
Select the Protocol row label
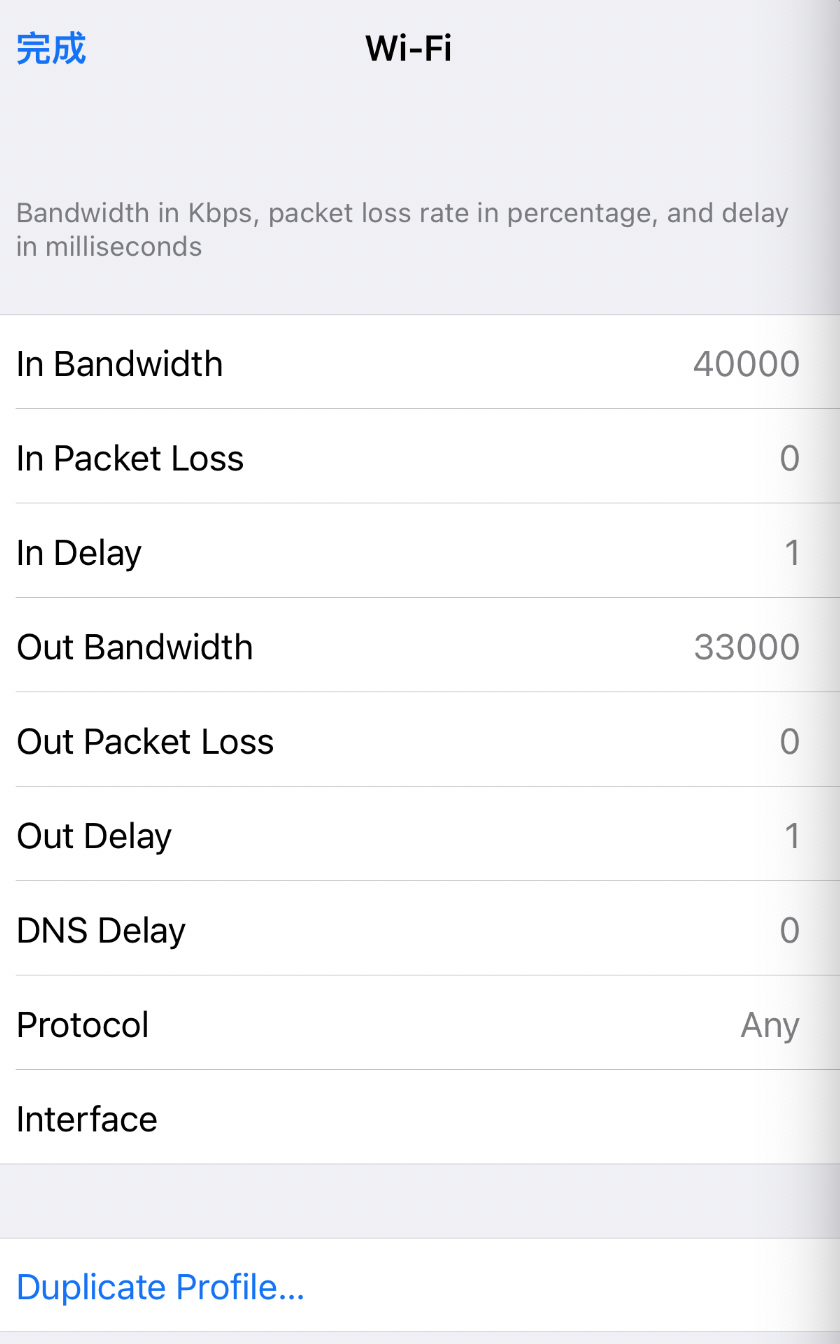coord(83,1024)
